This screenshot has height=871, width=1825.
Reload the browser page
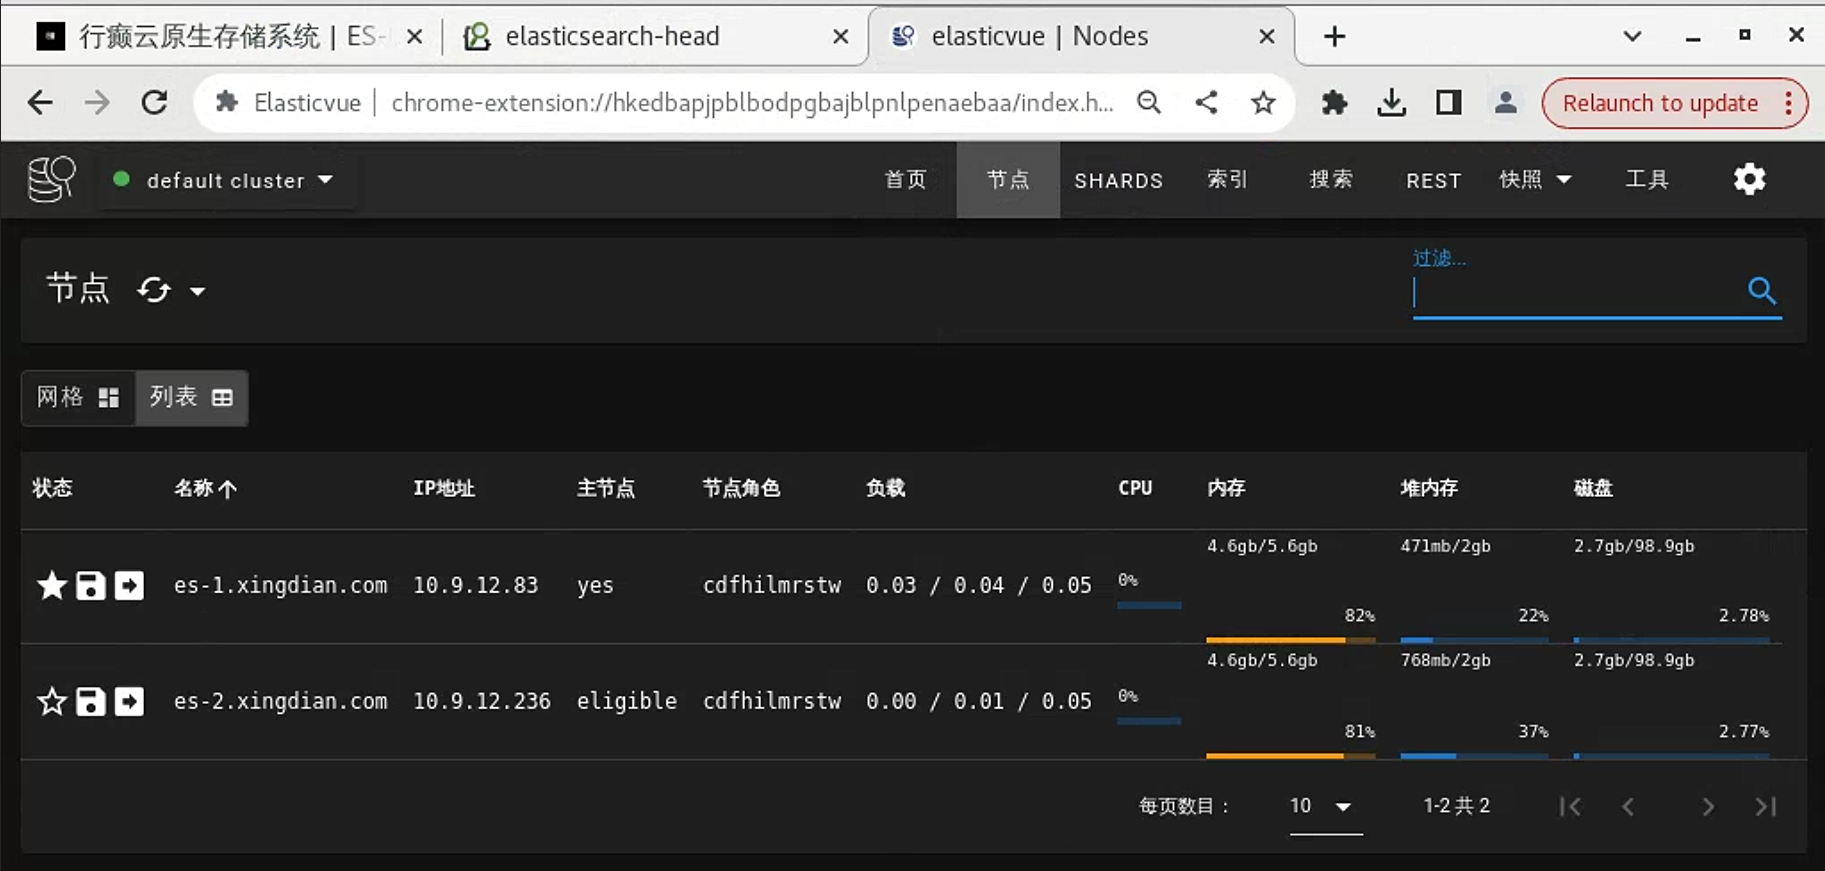[x=154, y=102]
